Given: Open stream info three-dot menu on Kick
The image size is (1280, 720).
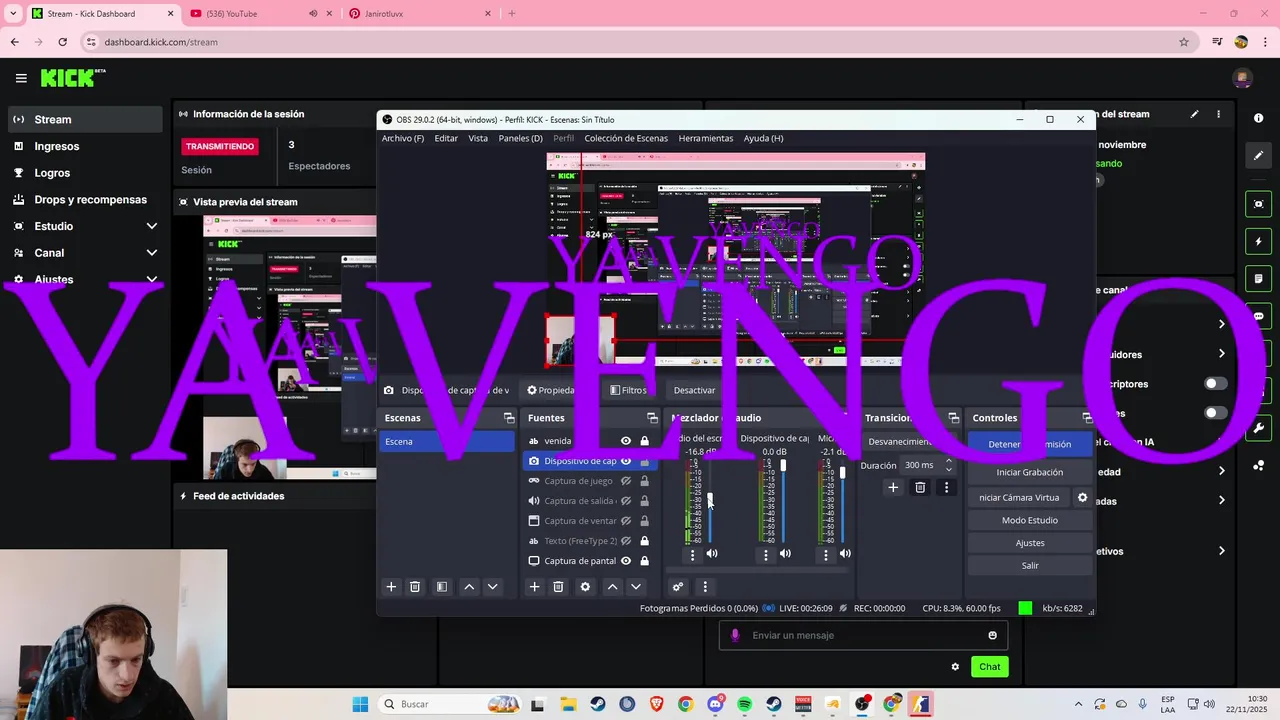Looking at the screenshot, I should (1218, 114).
